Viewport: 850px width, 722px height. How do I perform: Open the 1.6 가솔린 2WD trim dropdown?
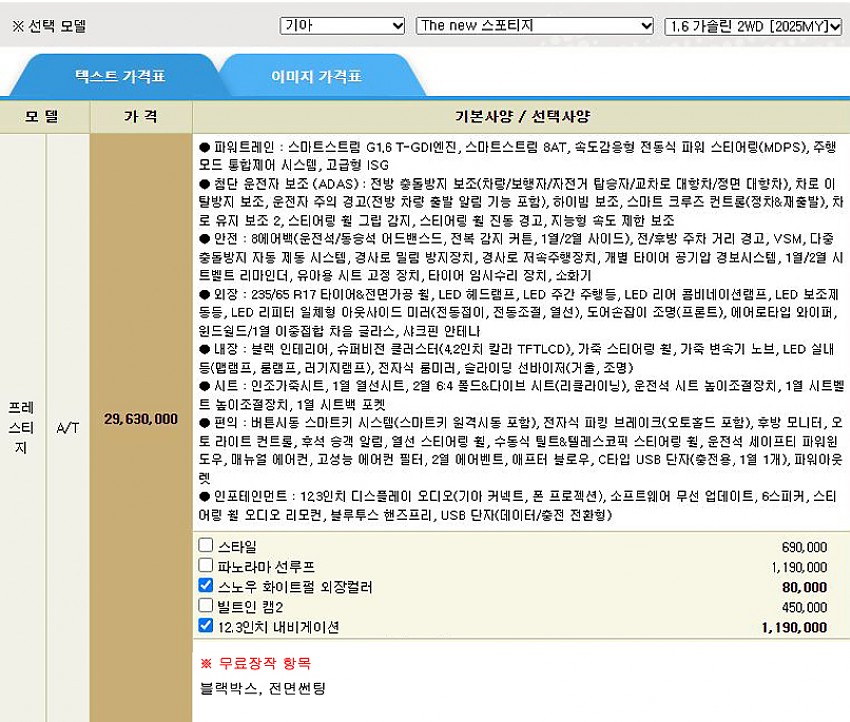(753, 26)
